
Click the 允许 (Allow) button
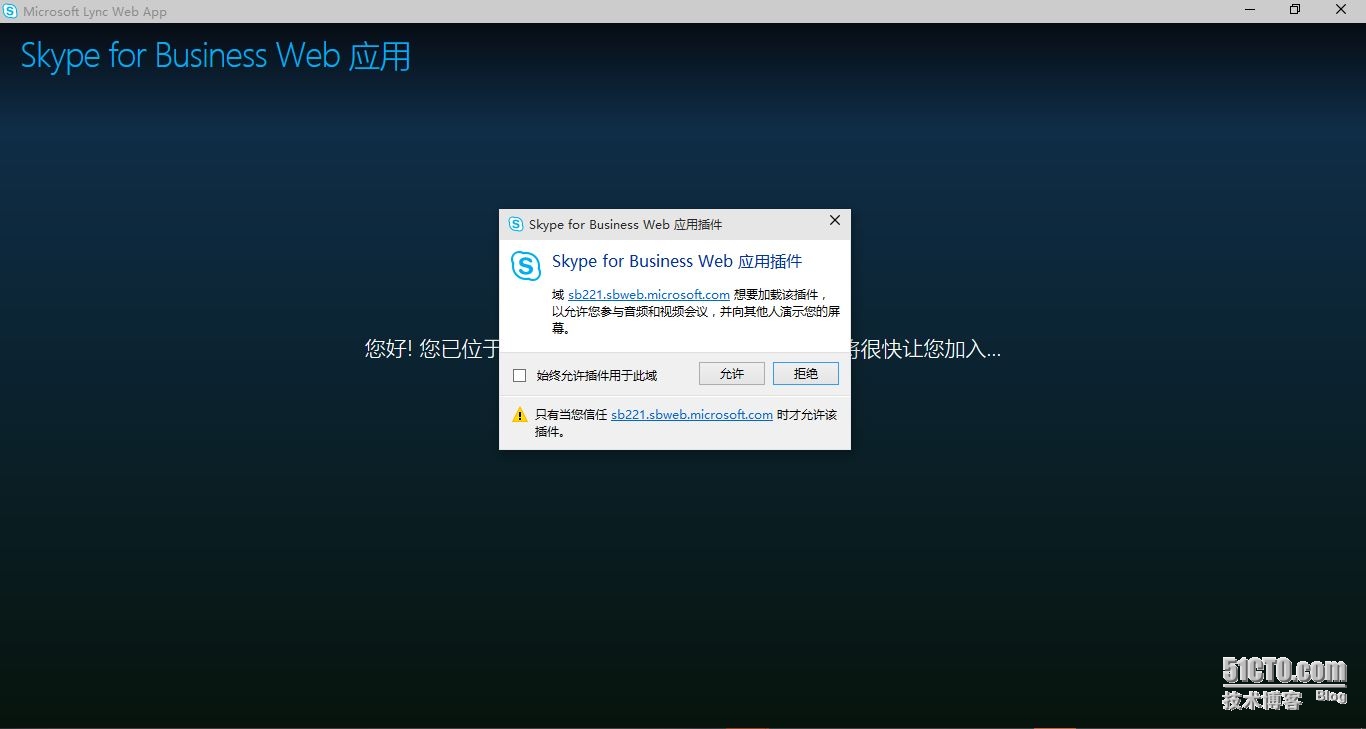[x=732, y=373]
